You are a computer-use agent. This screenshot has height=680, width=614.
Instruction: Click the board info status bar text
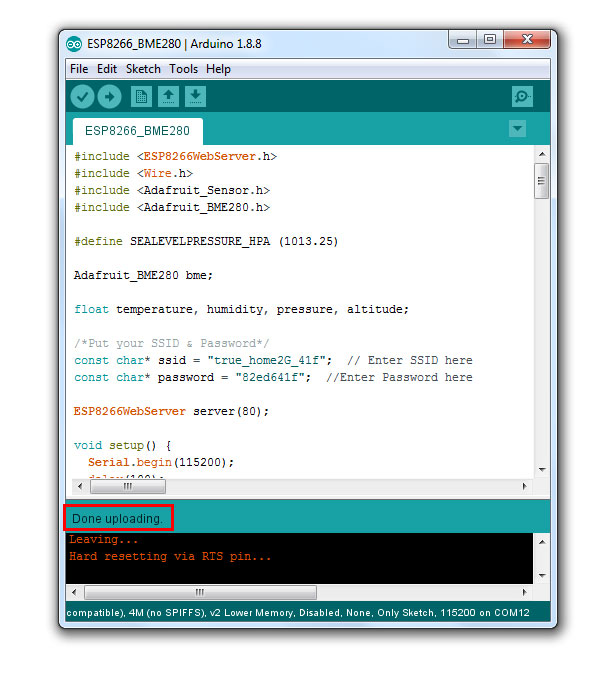coord(298,613)
